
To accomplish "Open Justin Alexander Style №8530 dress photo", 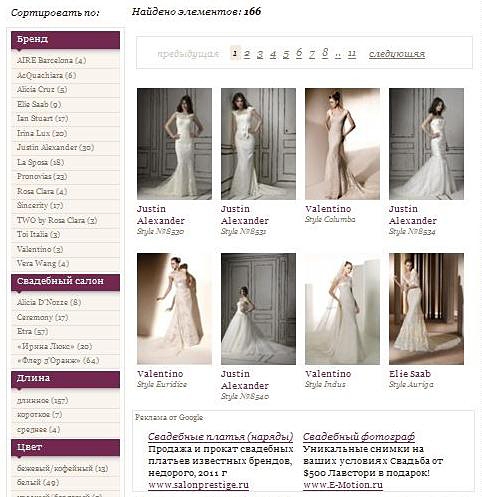I will coord(174,144).
